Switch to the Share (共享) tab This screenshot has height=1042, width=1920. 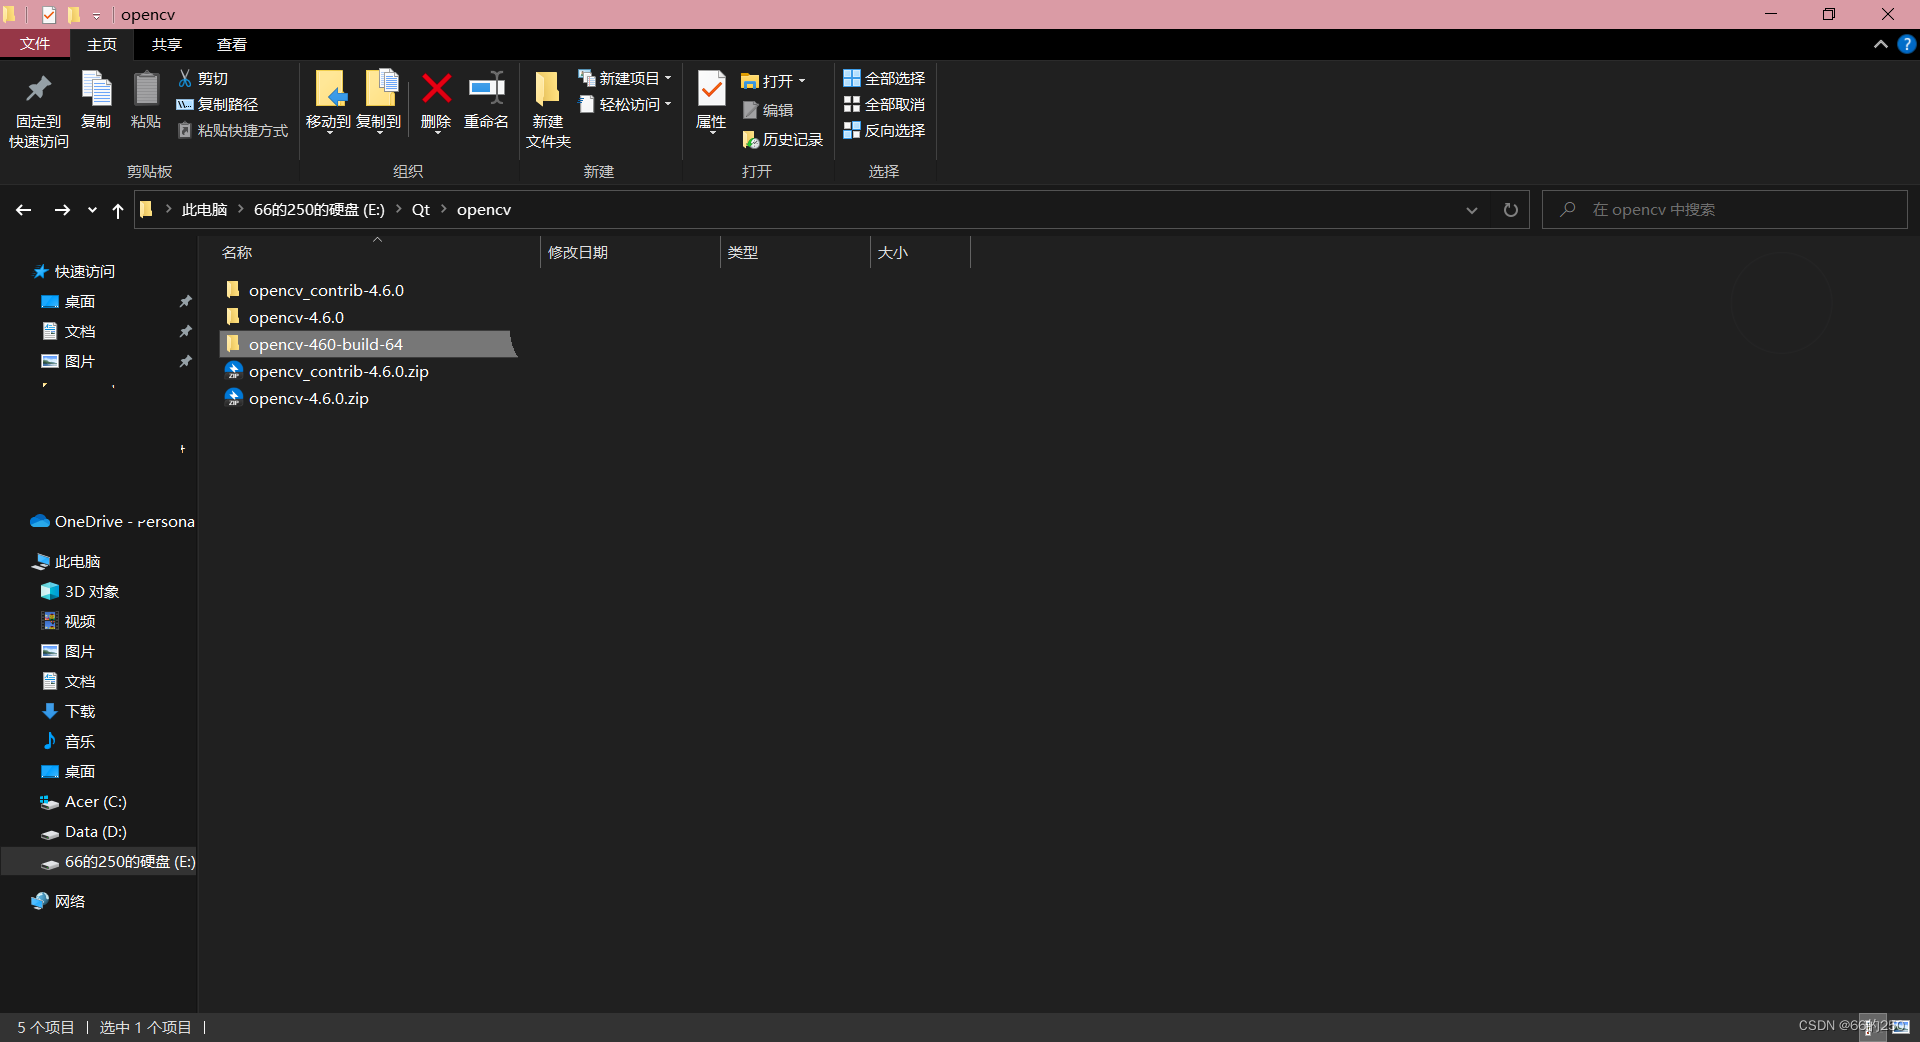tap(167, 44)
